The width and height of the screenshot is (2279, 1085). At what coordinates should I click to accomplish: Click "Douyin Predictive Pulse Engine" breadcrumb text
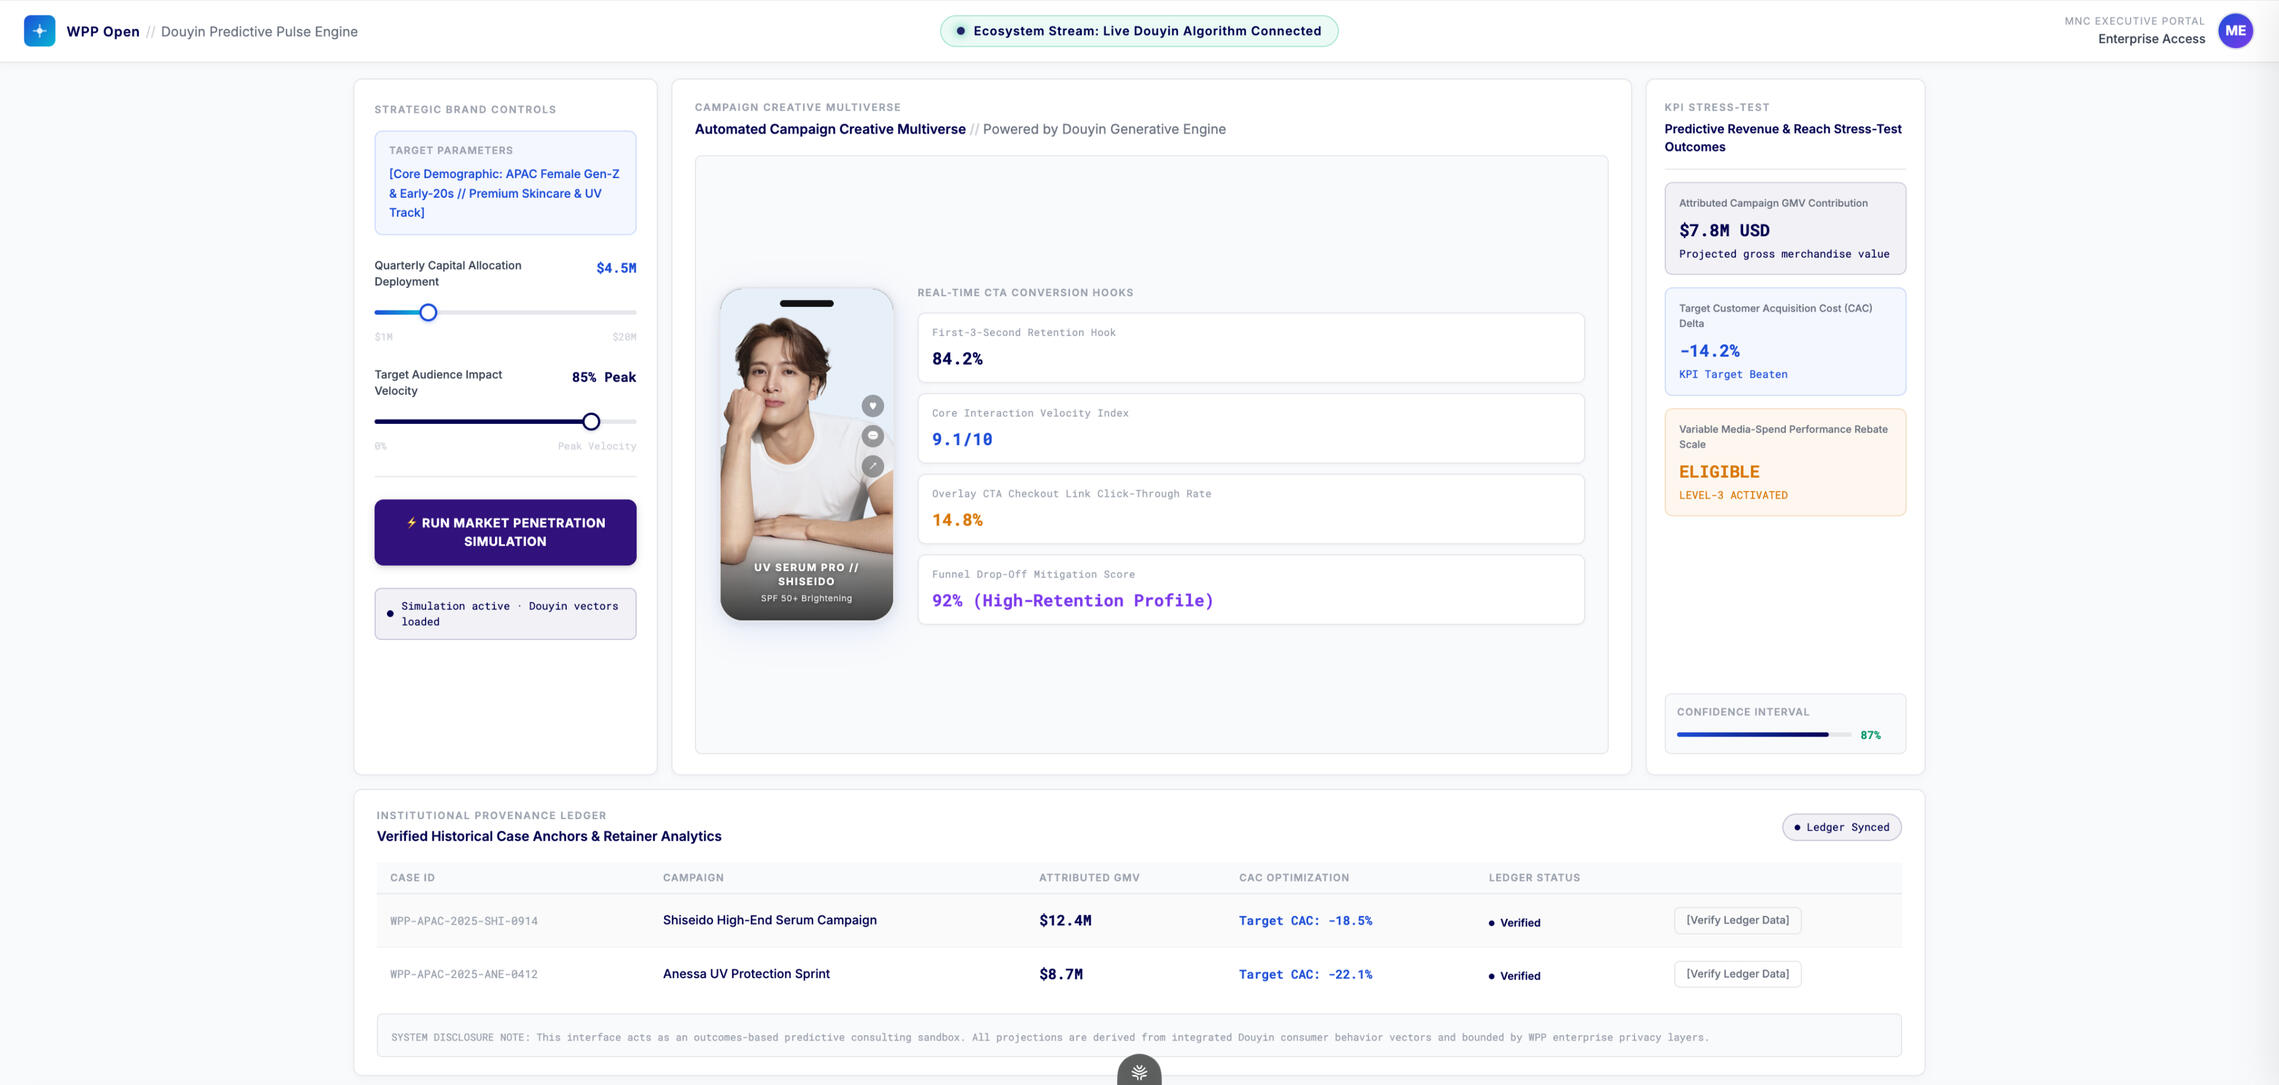click(x=259, y=31)
